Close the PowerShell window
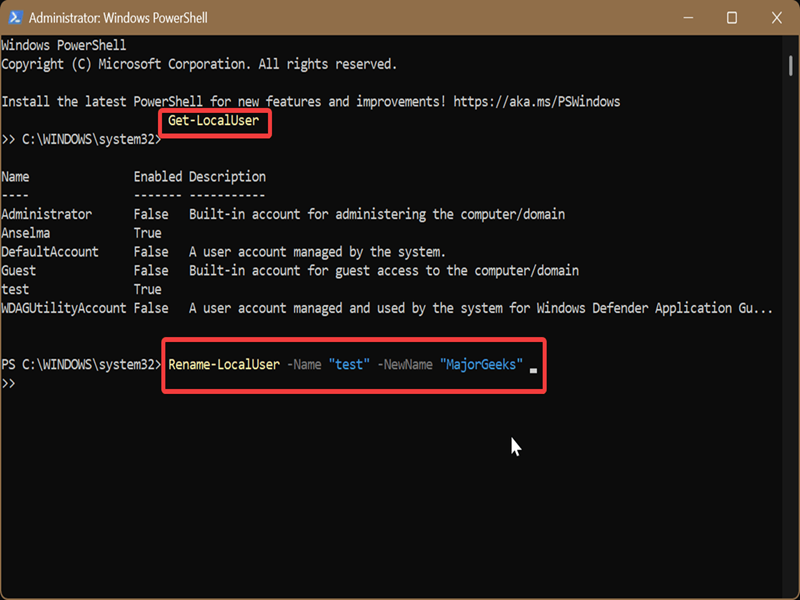This screenshot has width=800, height=600. pyautogui.click(x=778, y=18)
